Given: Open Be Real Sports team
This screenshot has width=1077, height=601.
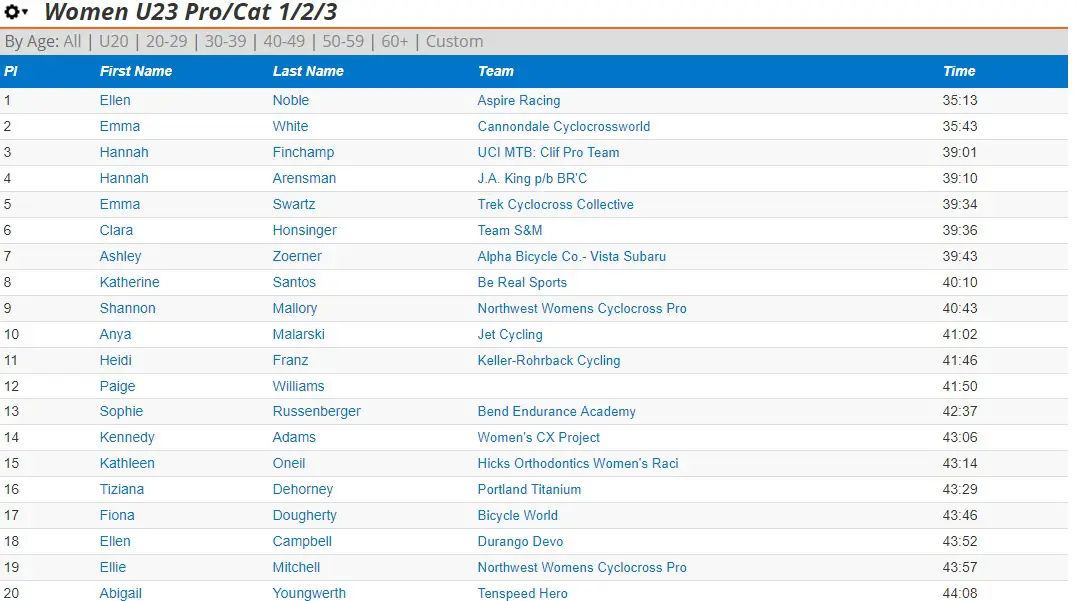Looking at the screenshot, I should click(522, 282).
